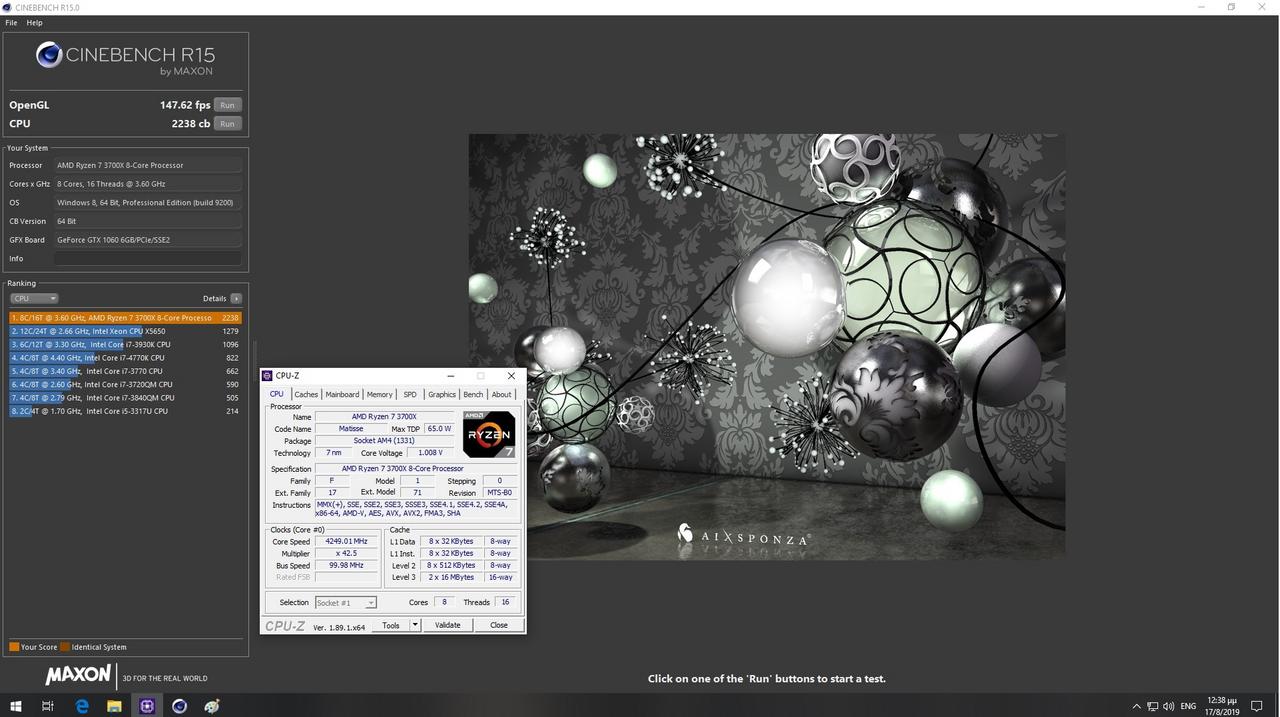
Task: Click the Validate button in CPU-Z
Action: [448, 625]
